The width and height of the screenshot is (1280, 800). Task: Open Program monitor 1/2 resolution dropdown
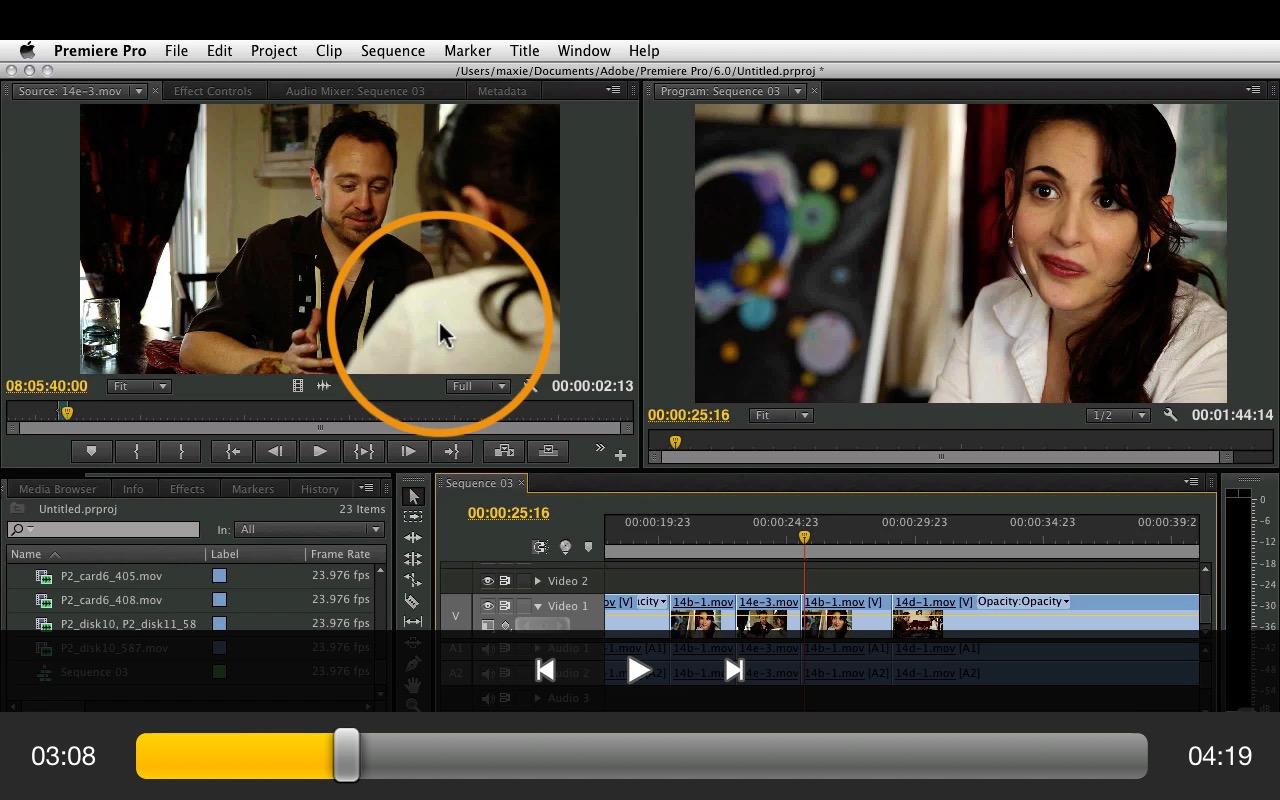point(1117,415)
